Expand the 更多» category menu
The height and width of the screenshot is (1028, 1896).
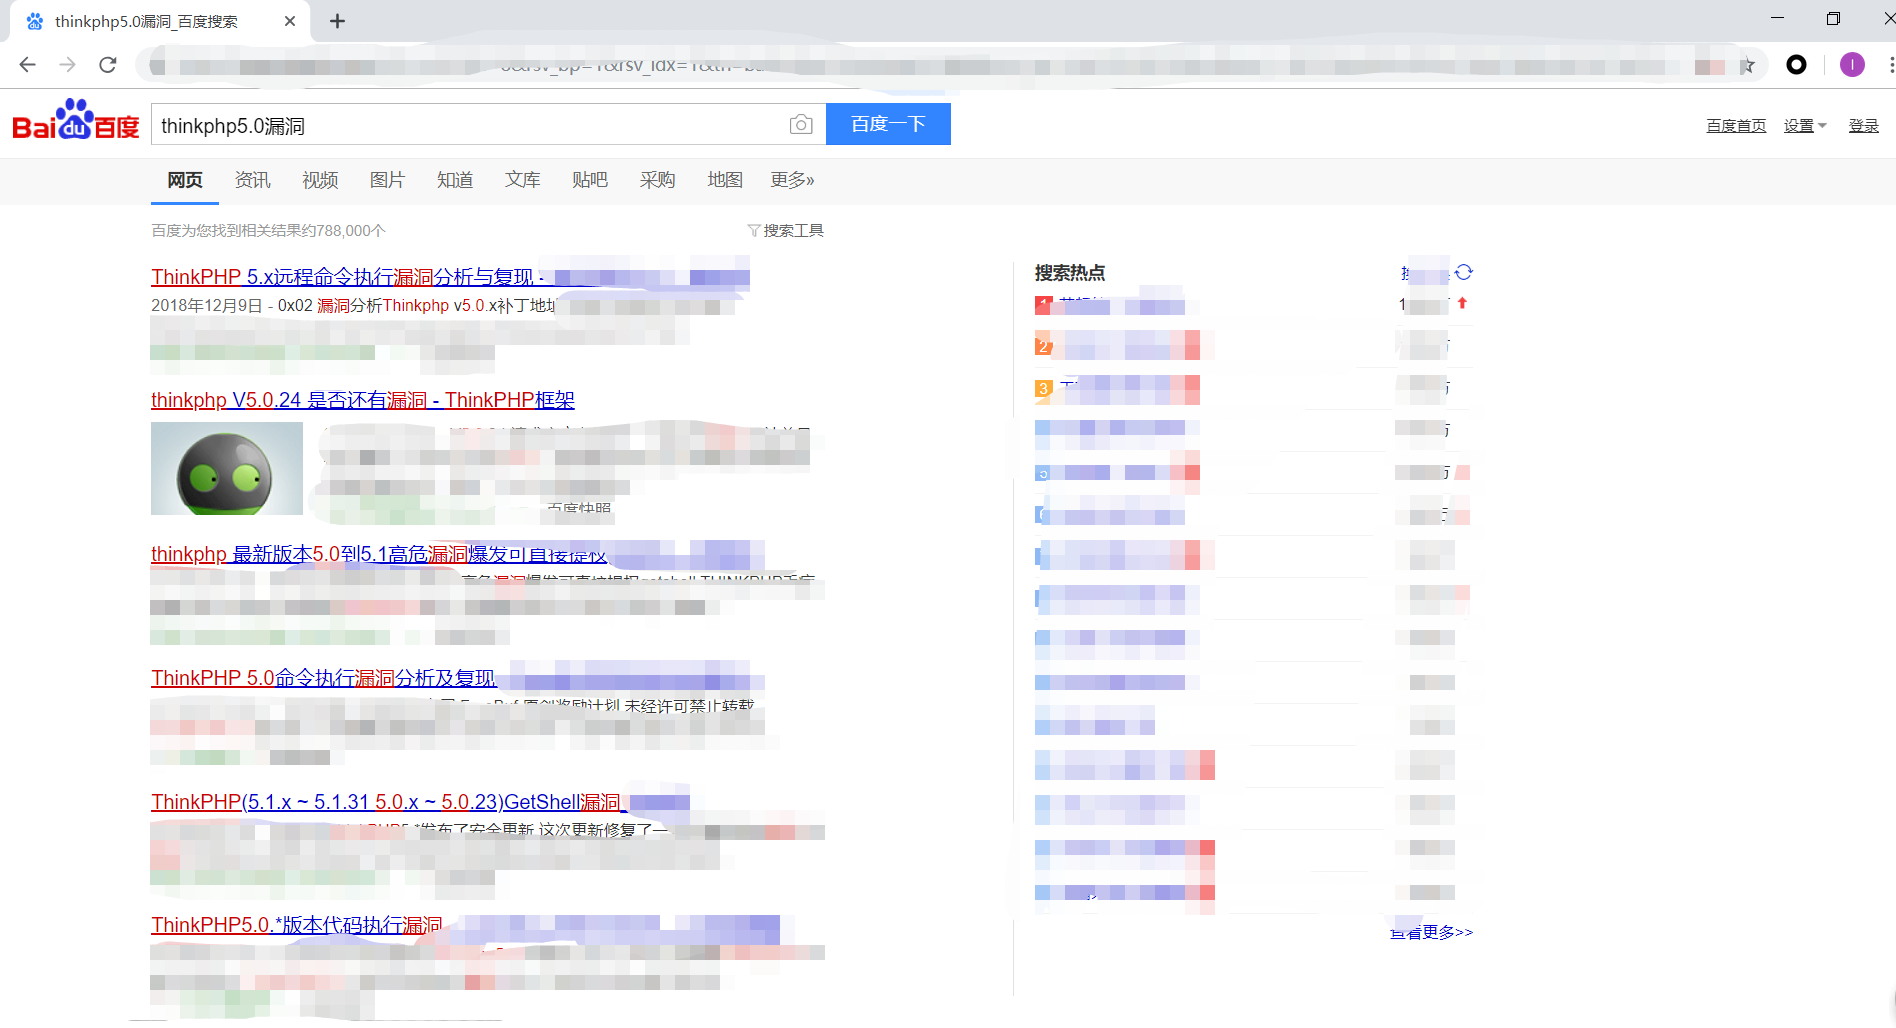(x=792, y=180)
